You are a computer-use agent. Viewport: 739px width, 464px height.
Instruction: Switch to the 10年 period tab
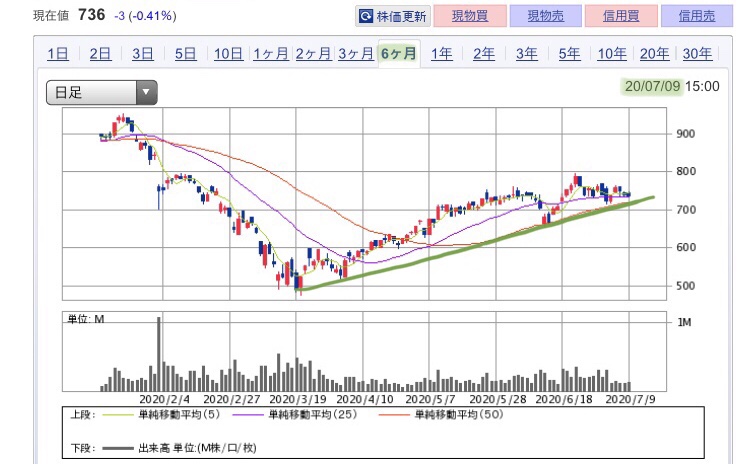coord(612,54)
